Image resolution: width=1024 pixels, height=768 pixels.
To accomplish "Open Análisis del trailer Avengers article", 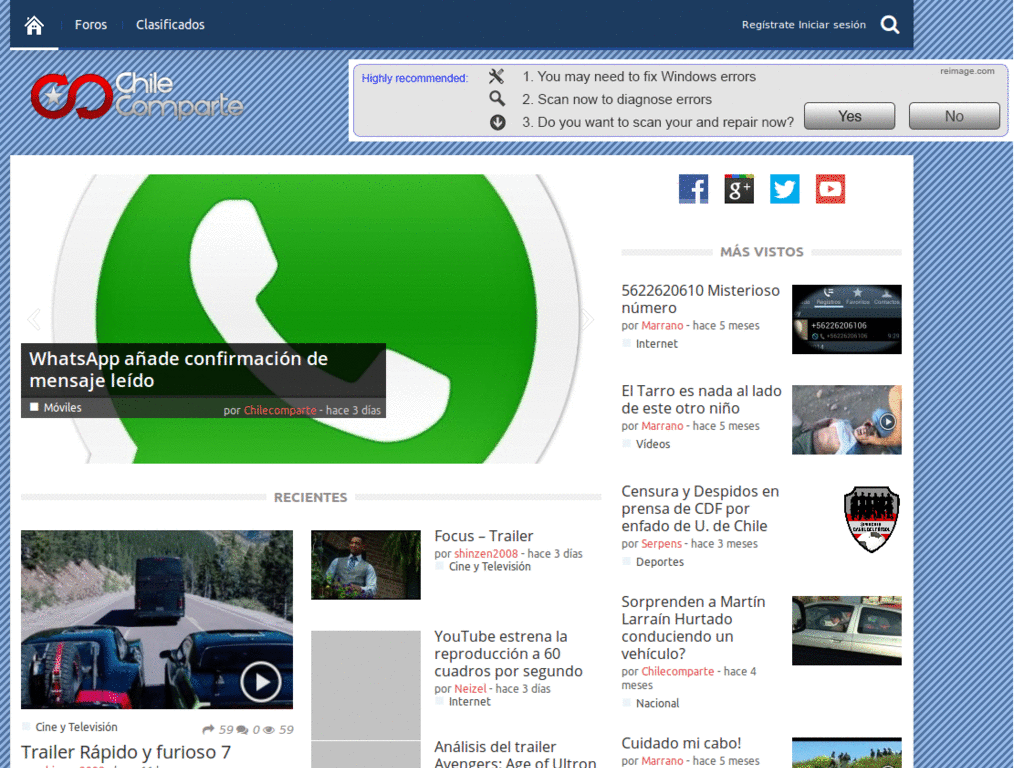I will (x=515, y=754).
